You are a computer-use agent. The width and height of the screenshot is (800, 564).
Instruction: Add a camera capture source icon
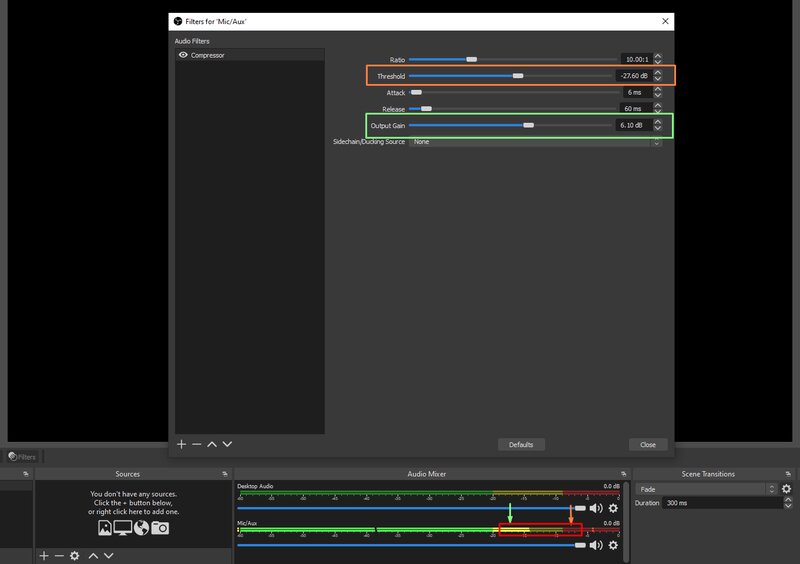[160, 528]
